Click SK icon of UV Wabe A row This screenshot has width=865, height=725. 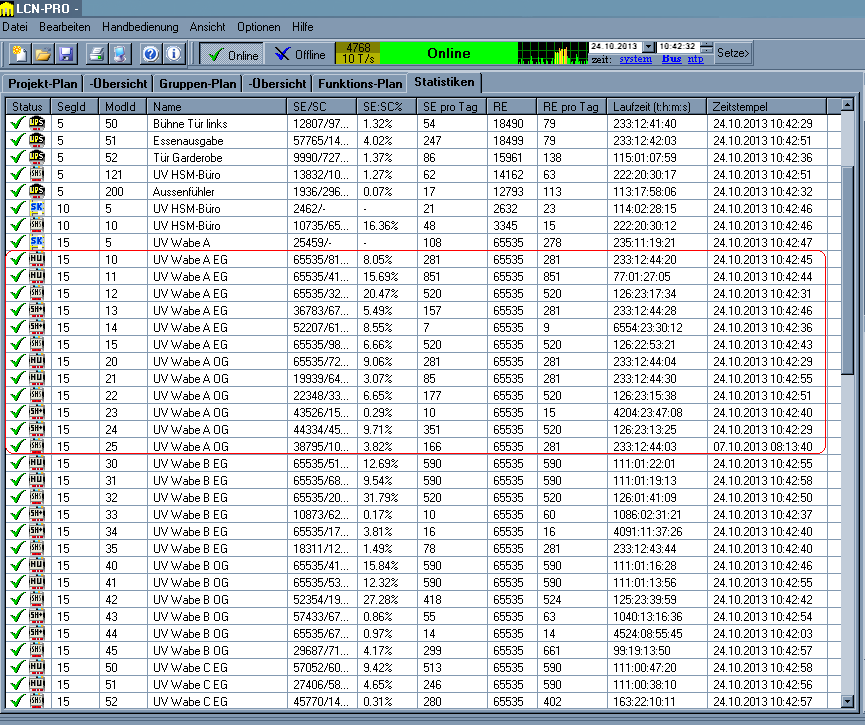coord(37,242)
